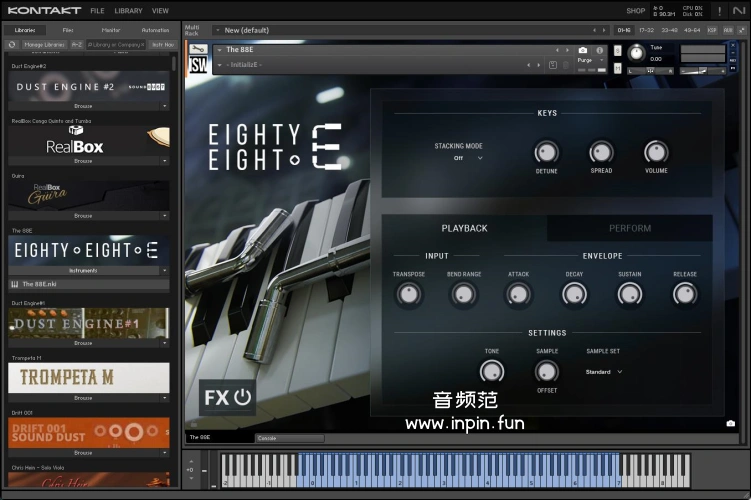
Task: Click Instruments under Eighty Eight E
Action: pos(83,271)
